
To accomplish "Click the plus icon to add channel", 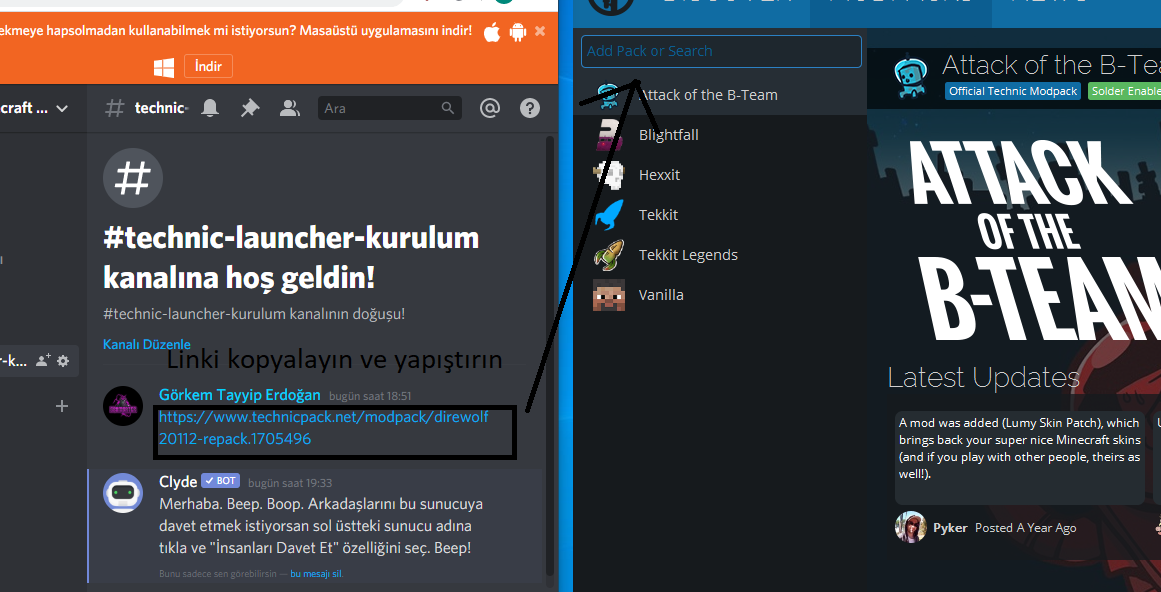I will click(x=62, y=406).
